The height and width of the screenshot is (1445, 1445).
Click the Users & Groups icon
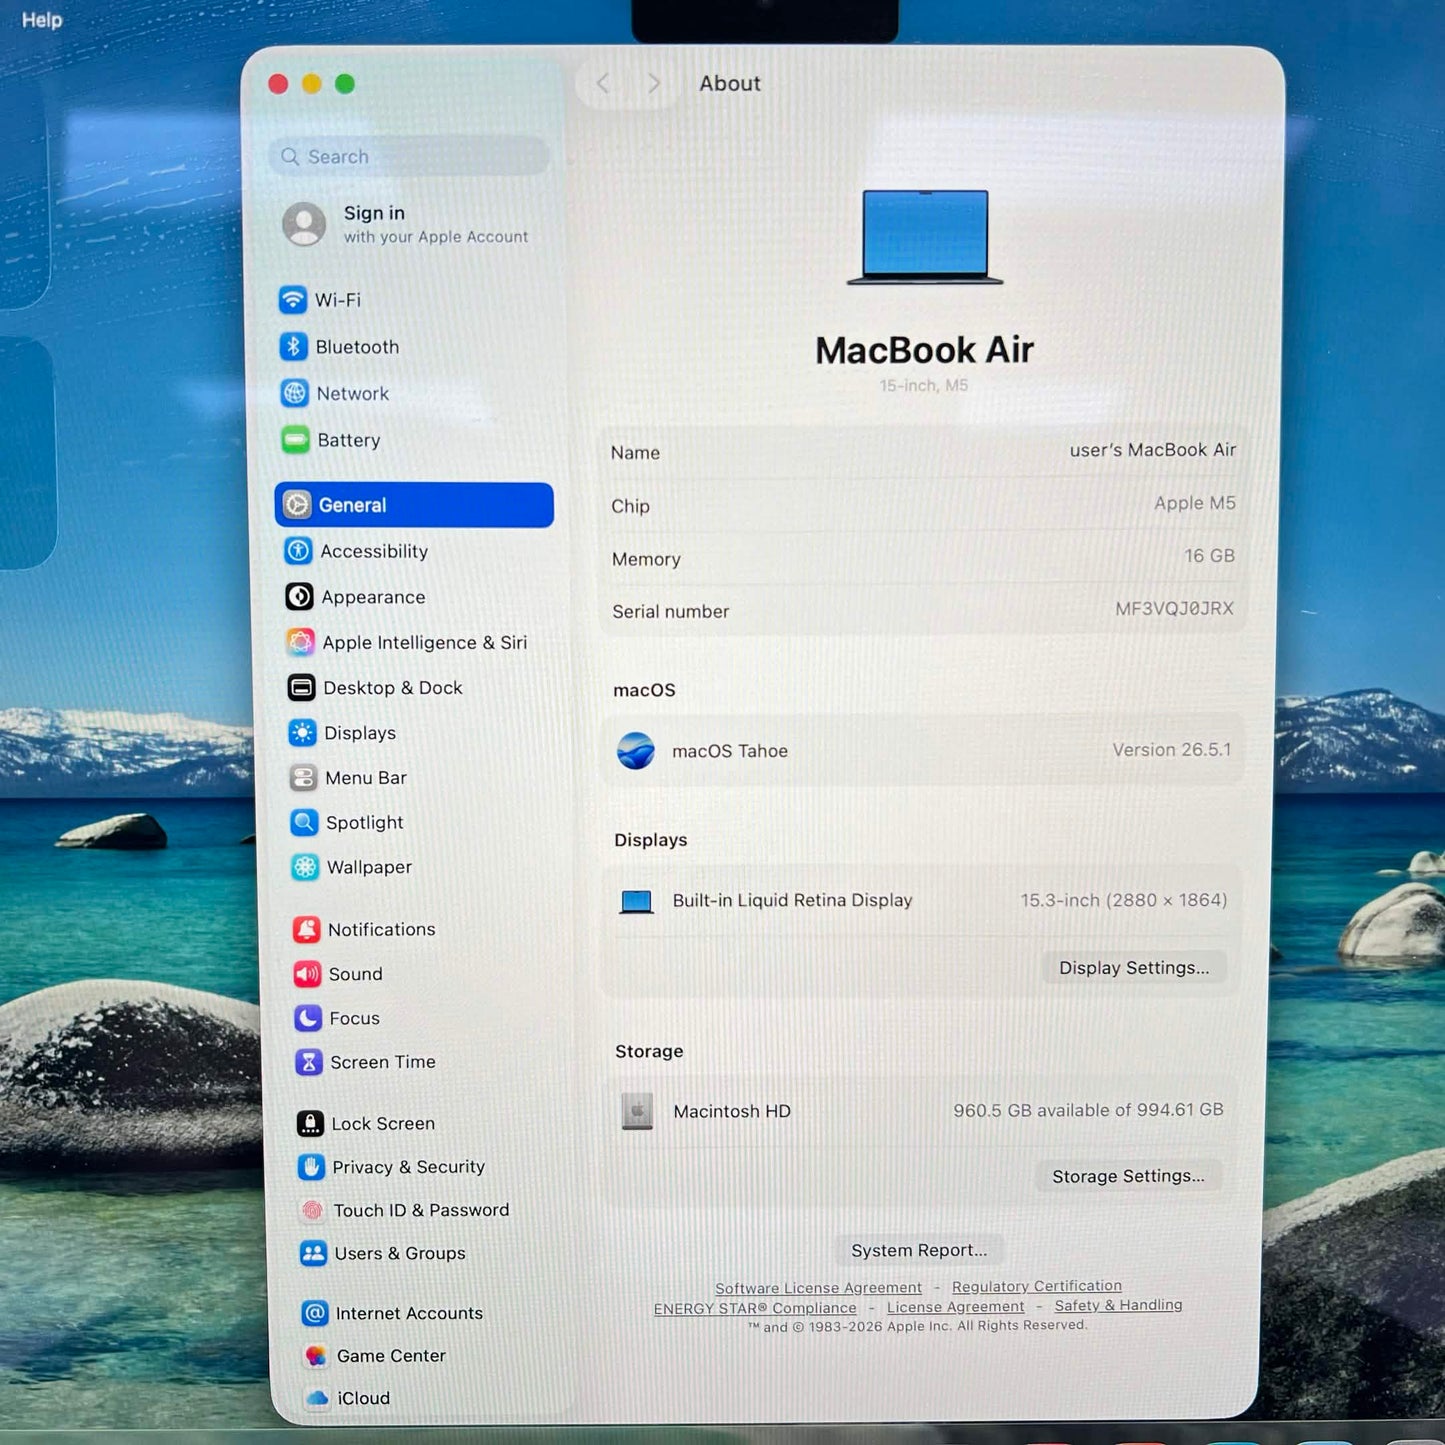313,1253
